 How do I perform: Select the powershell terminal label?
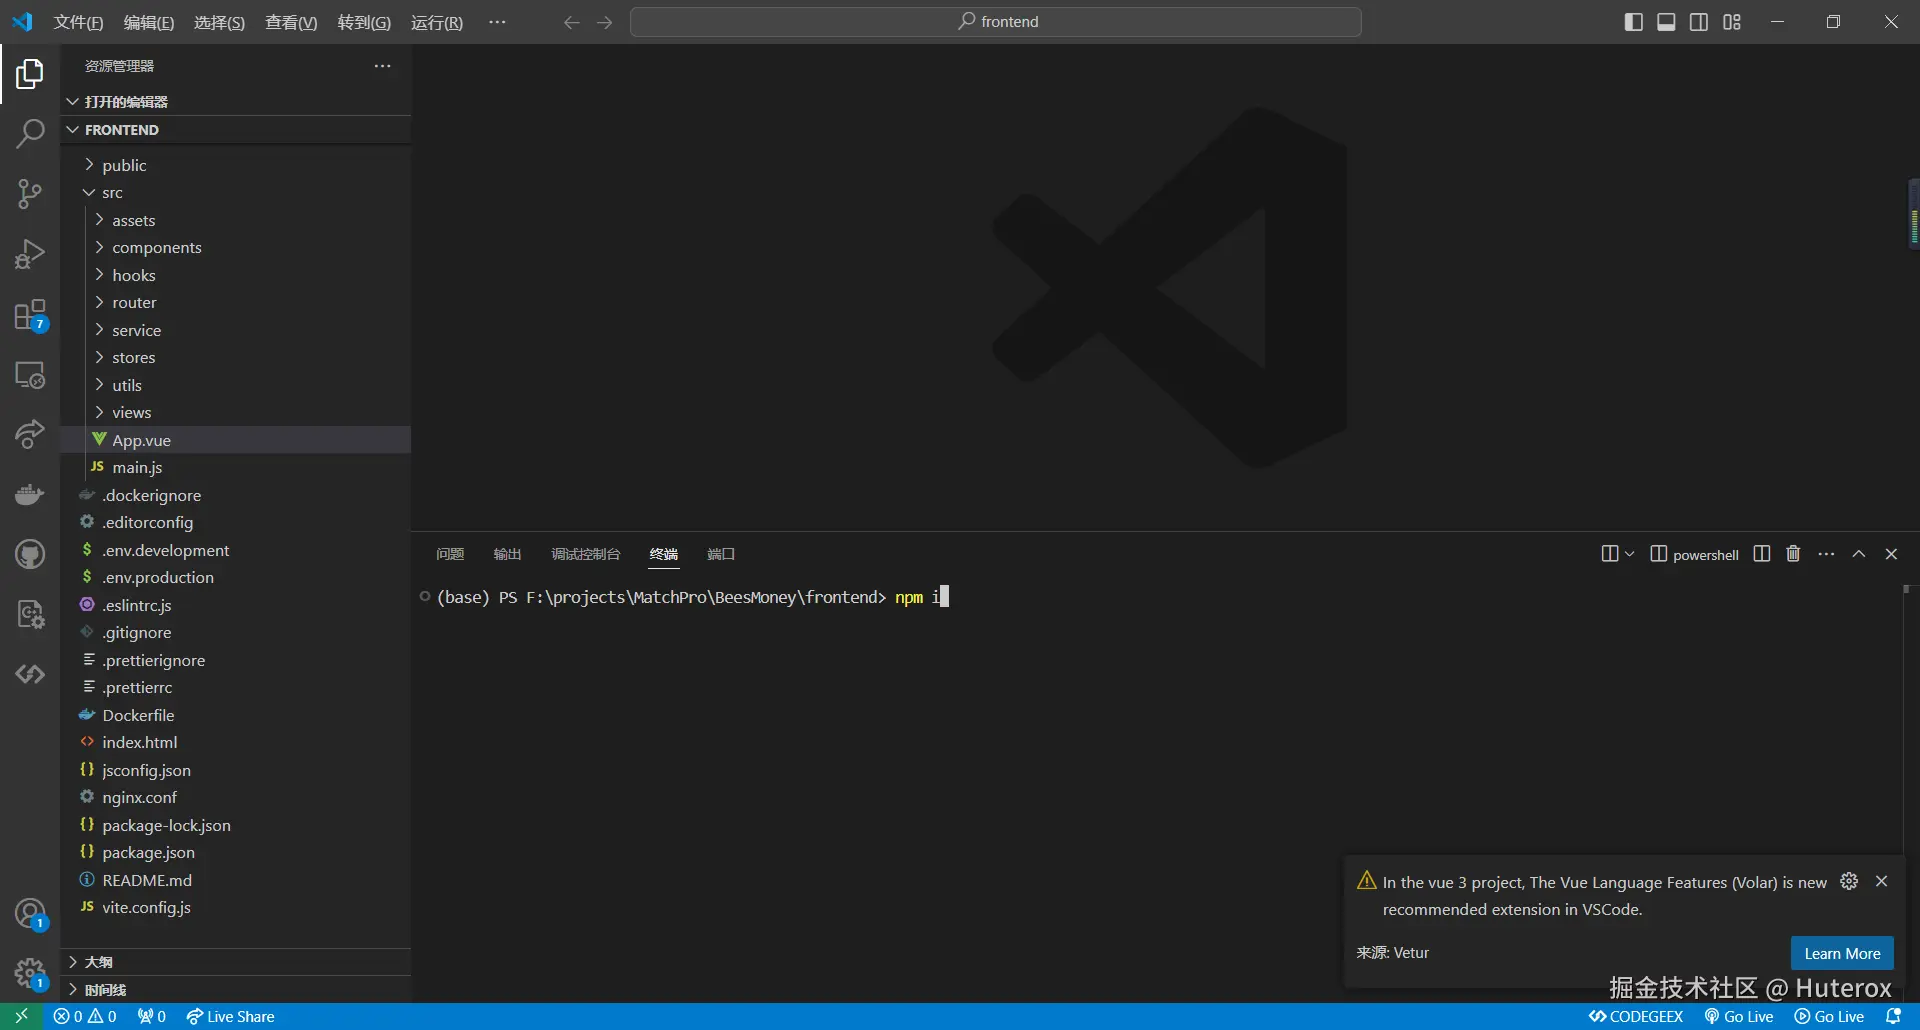click(x=1694, y=554)
